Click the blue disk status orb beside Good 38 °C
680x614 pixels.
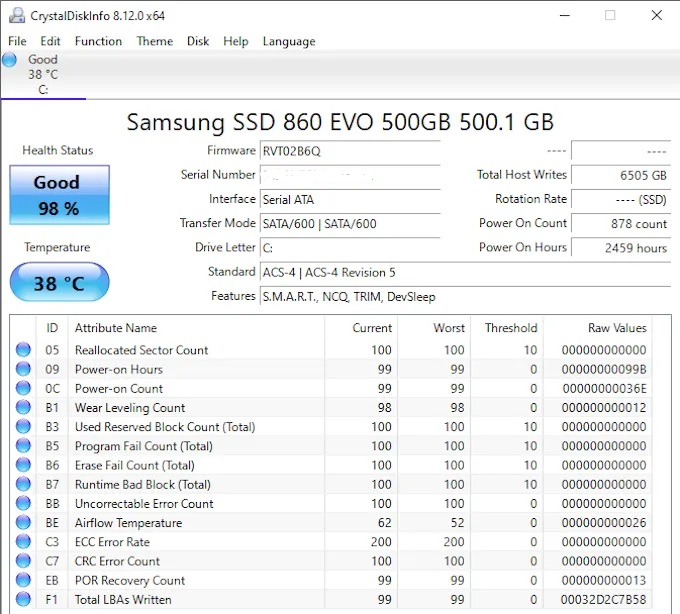click(x=9, y=60)
